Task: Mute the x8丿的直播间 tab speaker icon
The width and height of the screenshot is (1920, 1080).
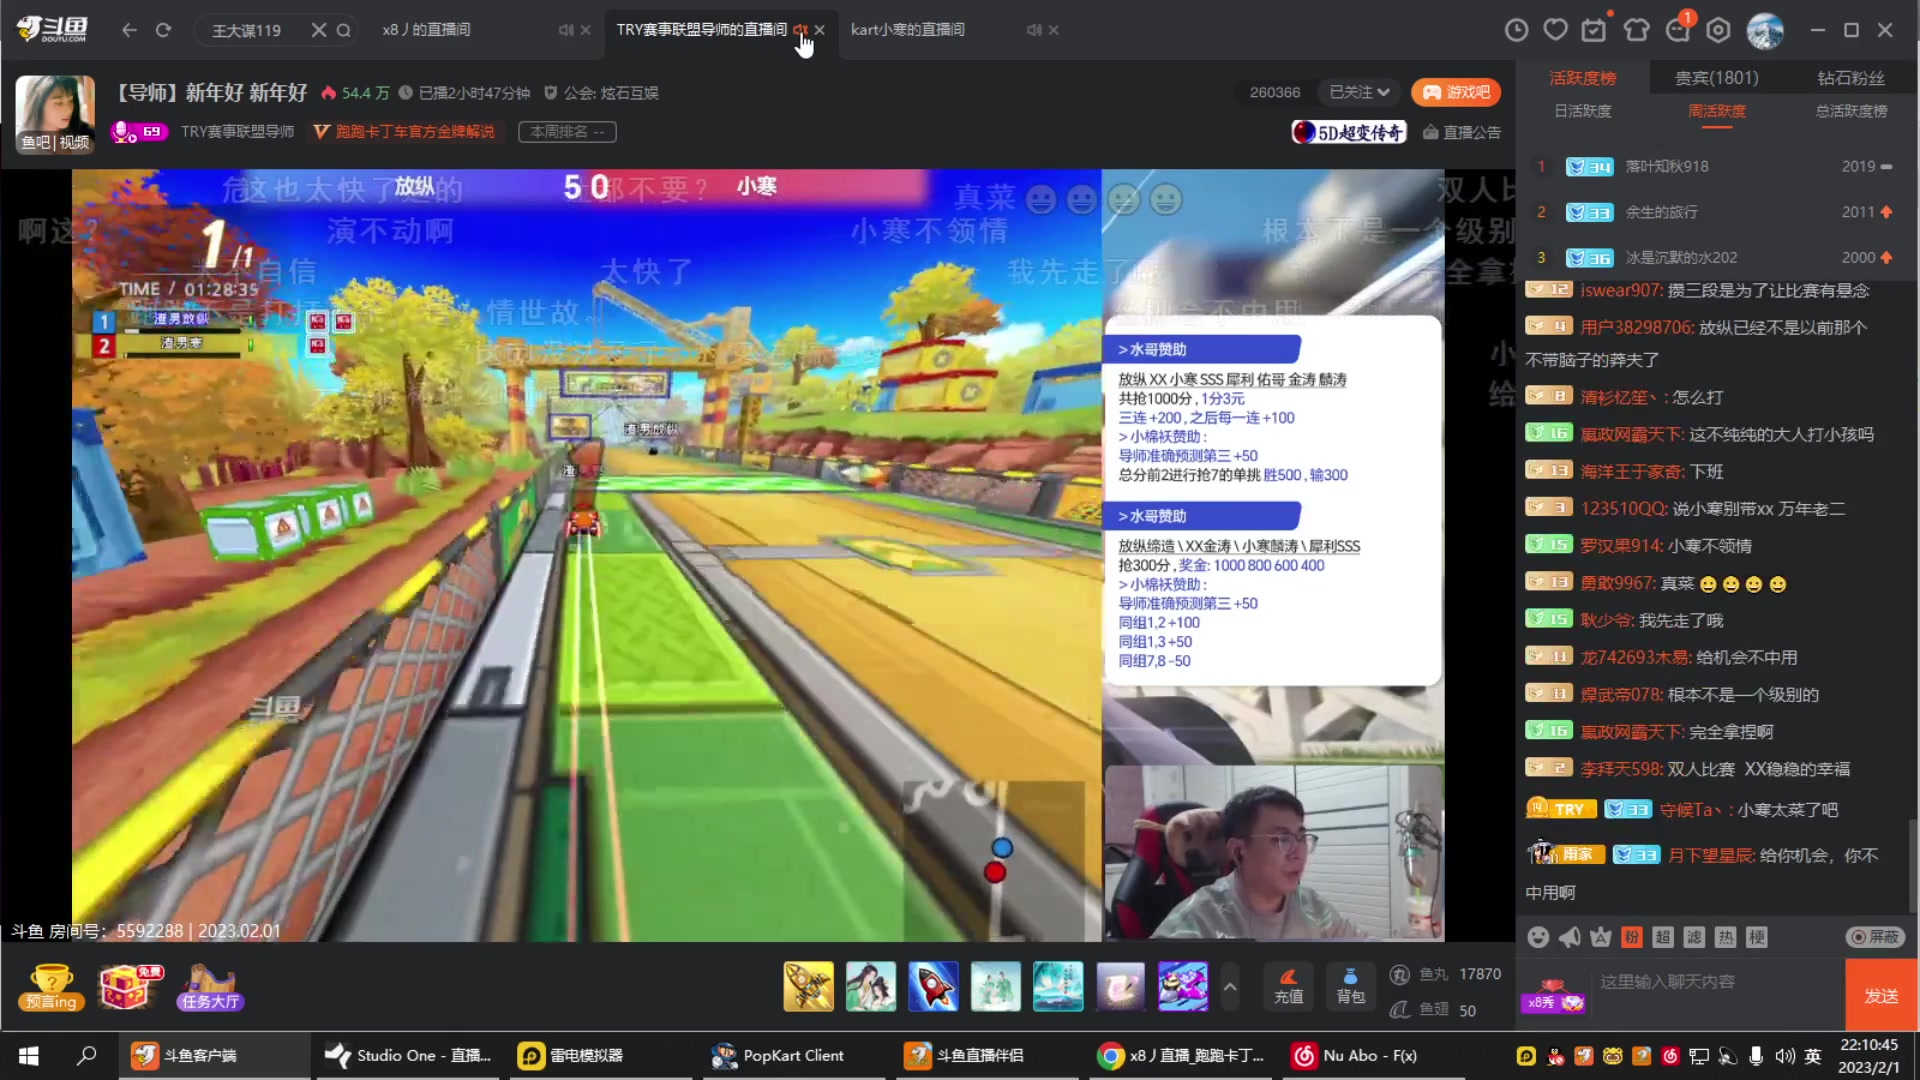Action: point(566,30)
